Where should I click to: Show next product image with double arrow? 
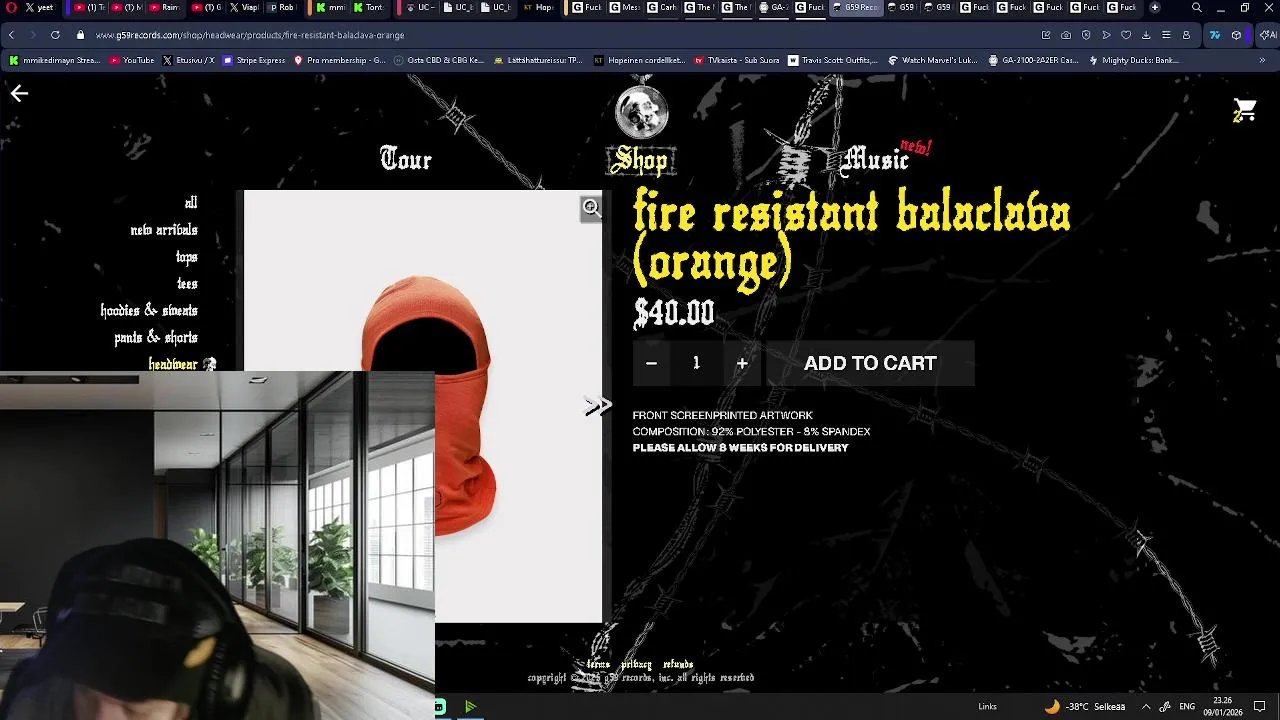pyautogui.click(x=598, y=406)
